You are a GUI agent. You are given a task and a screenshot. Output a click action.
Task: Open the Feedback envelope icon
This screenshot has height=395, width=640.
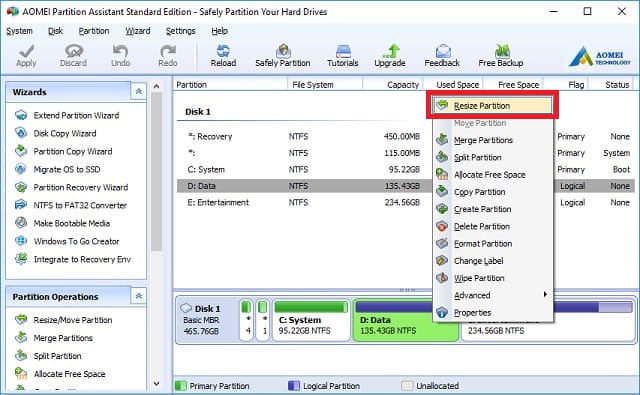coord(442,51)
